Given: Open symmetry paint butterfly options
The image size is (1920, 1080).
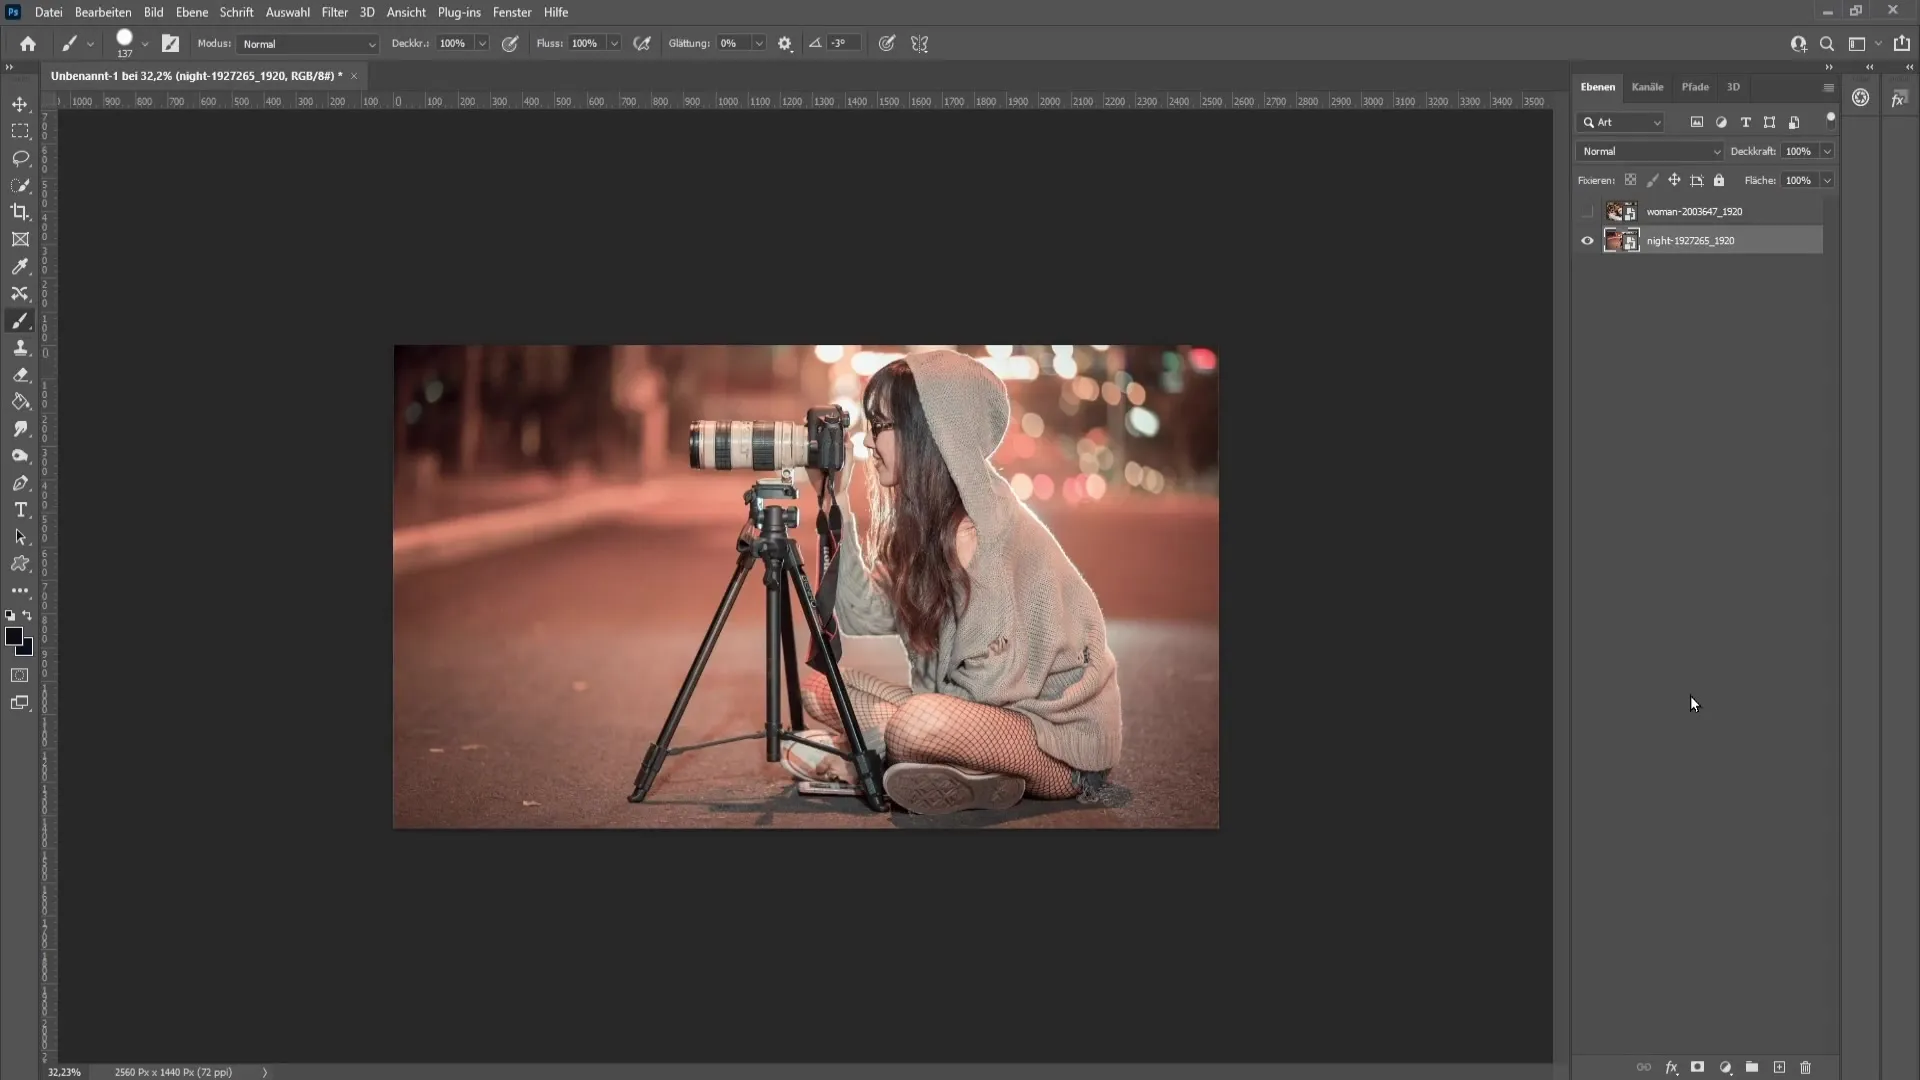Looking at the screenshot, I should tap(920, 44).
